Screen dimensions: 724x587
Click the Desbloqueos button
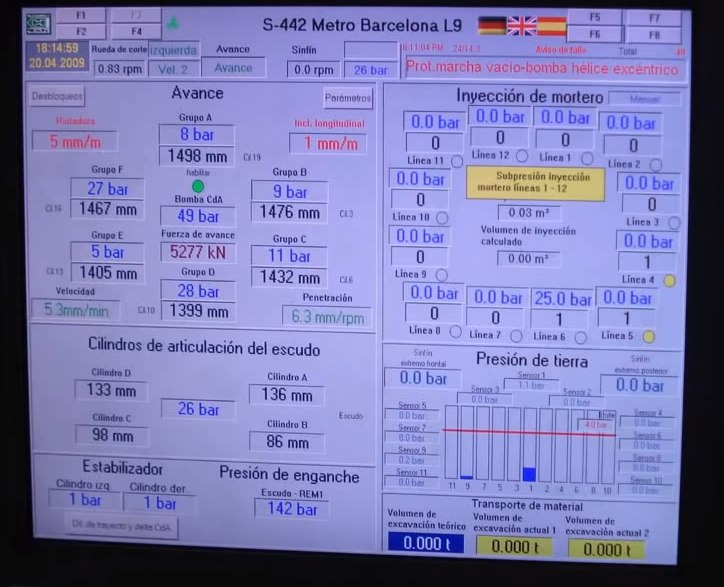[x=58, y=96]
